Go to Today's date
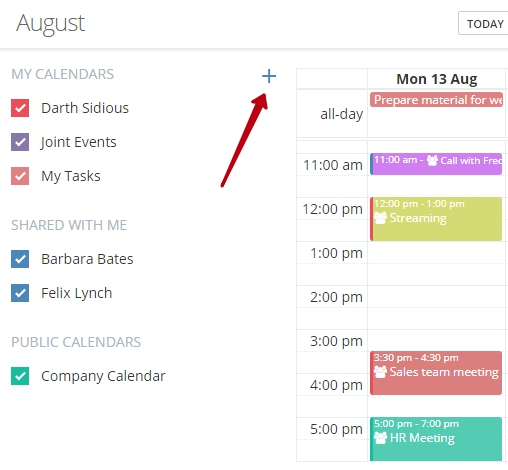The image size is (508, 470). point(483,23)
